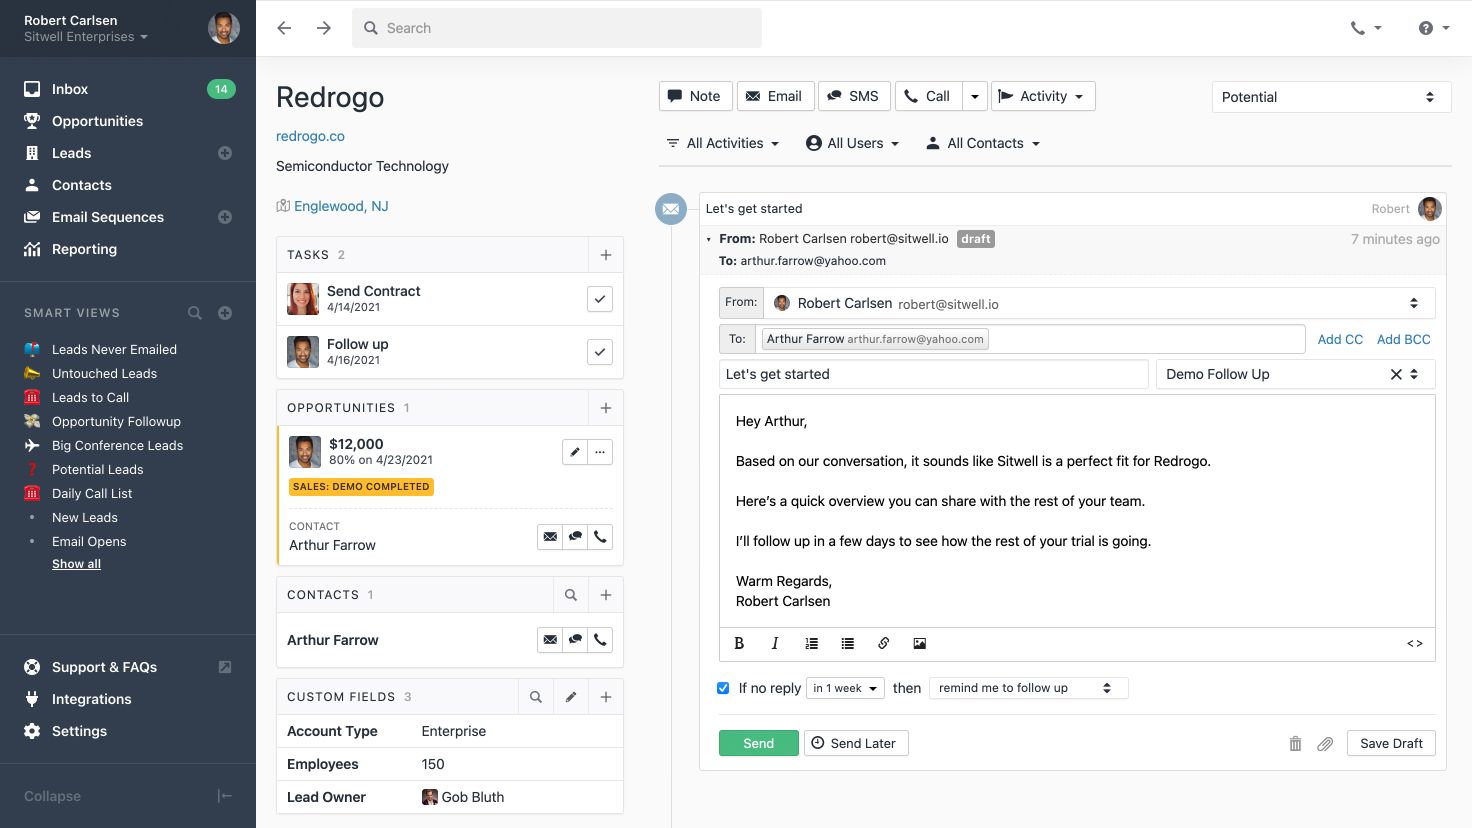Screen dimensions: 1472x828
Task: Mark the Send Contract task complete
Action: tap(599, 298)
